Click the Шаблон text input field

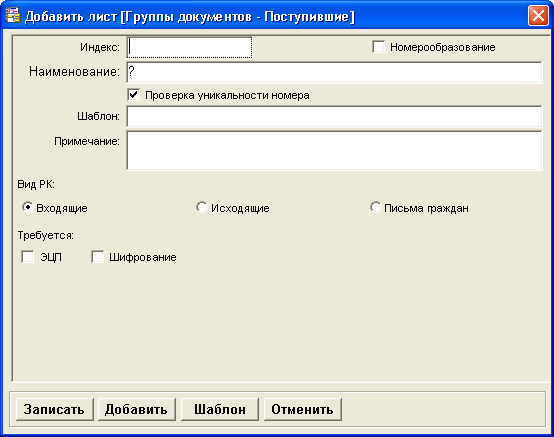point(334,116)
